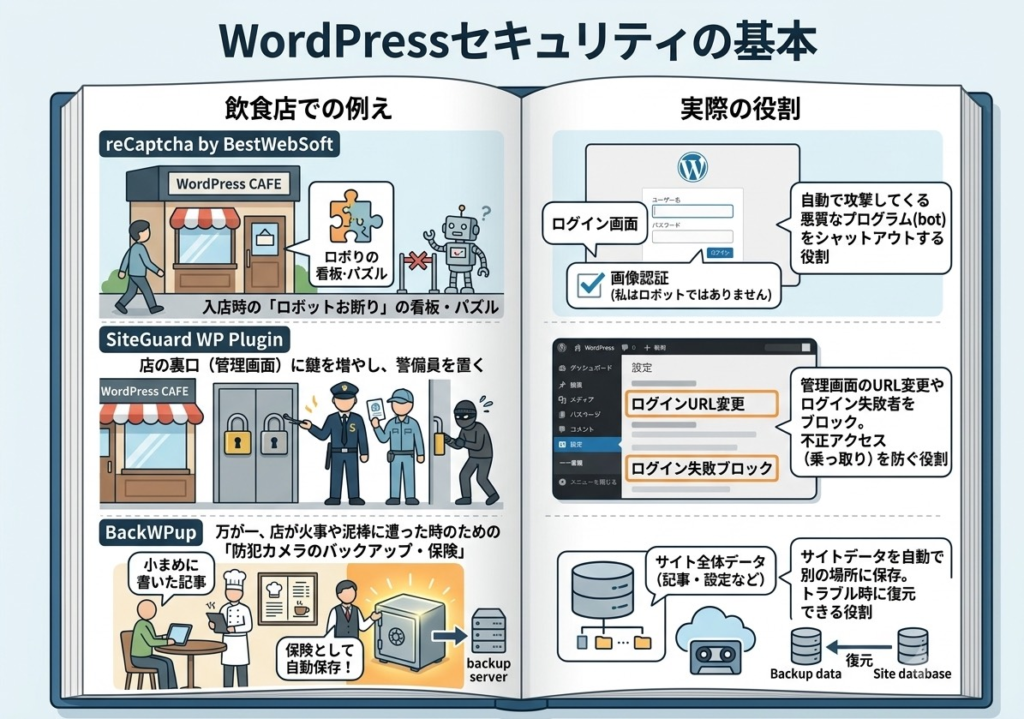Click the 設定 heading in admin content
This screenshot has height=719, width=1024.
(x=641, y=368)
